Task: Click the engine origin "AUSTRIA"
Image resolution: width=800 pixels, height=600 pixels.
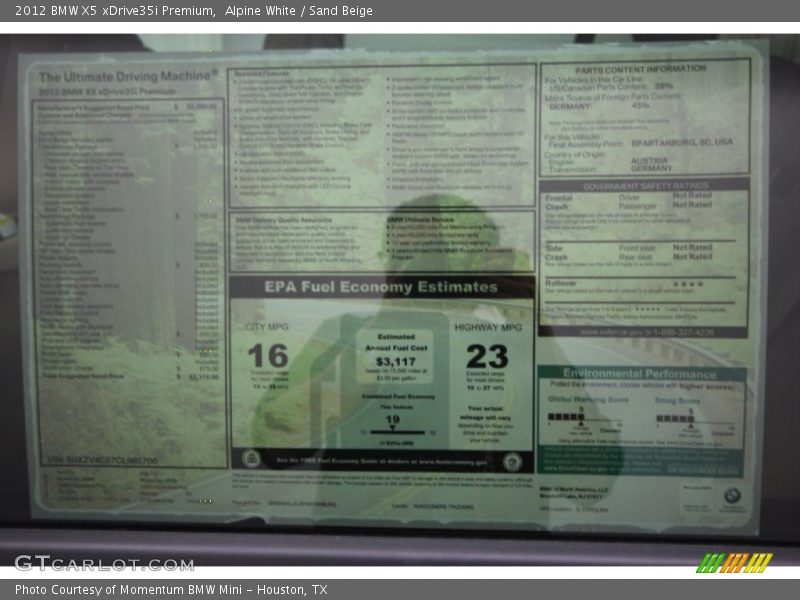Action: click(649, 160)
